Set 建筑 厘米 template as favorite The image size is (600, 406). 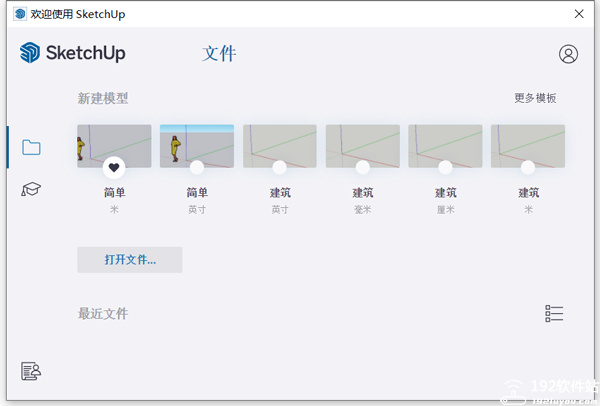point(445,168)
